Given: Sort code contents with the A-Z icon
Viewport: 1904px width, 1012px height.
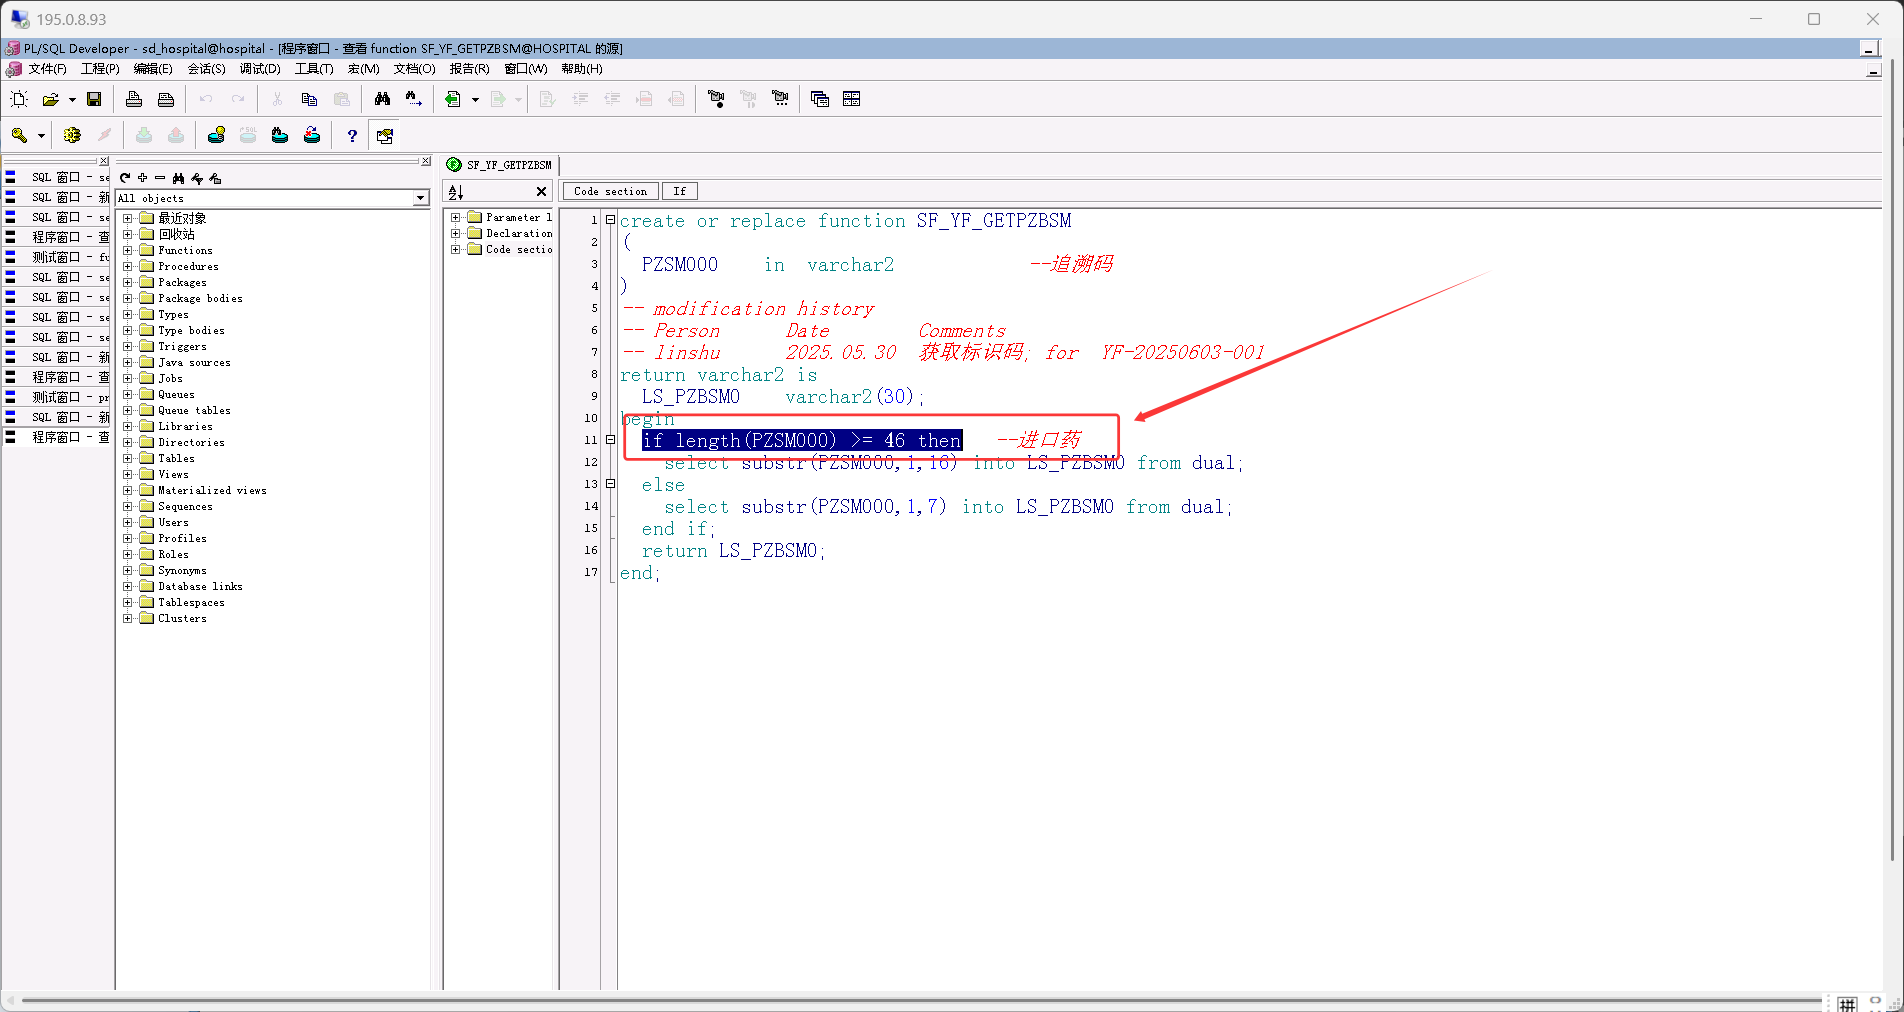Looking at the screenshot, I should pos(456,192).
